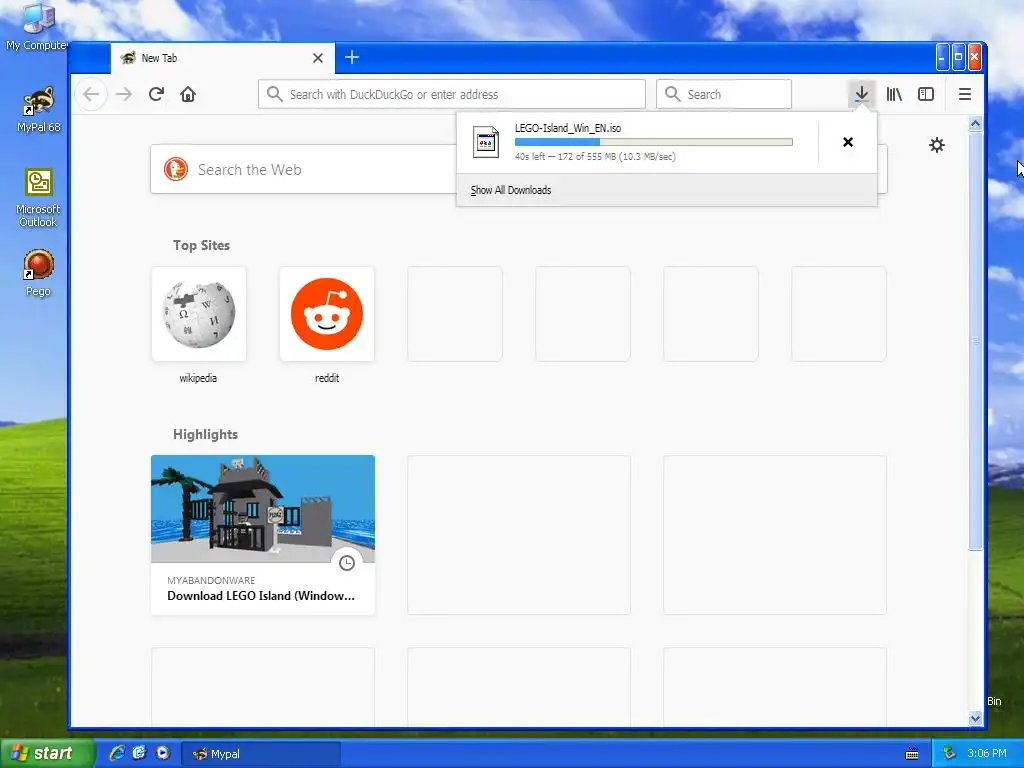Show the sidebars panel icon
1024x768 pixels.
pyautogui.click(x=926, y=94)
